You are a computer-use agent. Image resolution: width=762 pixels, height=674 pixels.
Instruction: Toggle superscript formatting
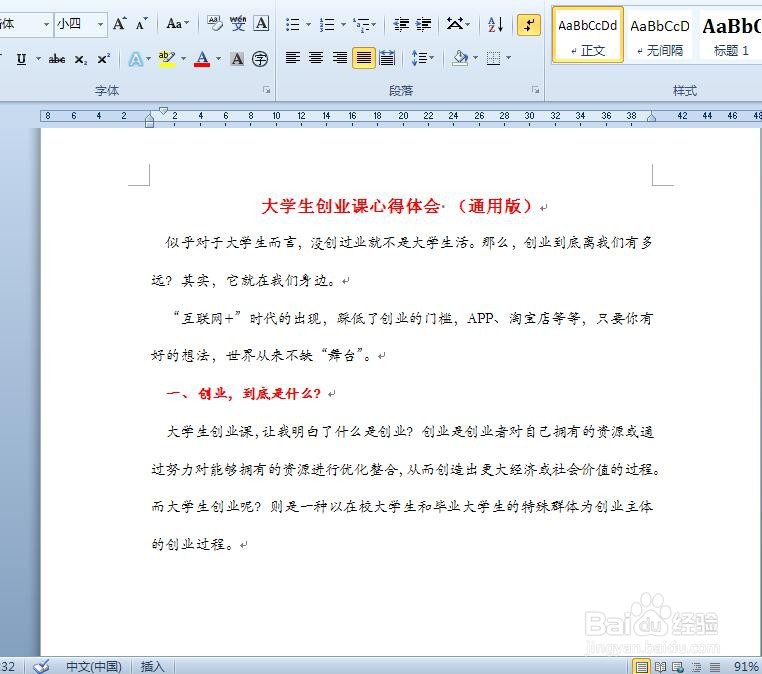tap(104, 59)
